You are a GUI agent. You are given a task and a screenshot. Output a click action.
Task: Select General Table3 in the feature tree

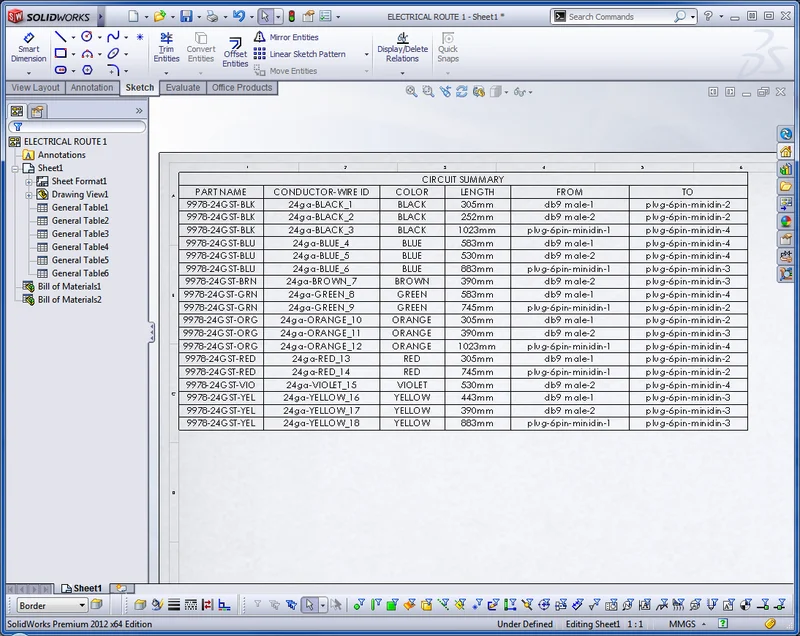80,234
